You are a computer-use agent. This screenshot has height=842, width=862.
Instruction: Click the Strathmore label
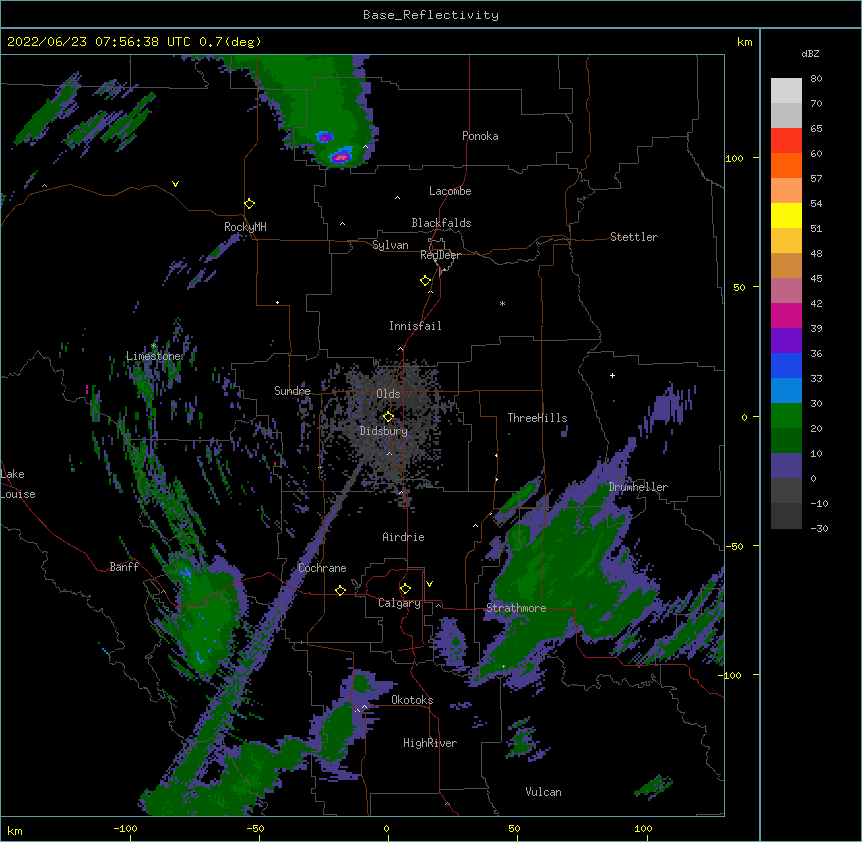(516, 608)
